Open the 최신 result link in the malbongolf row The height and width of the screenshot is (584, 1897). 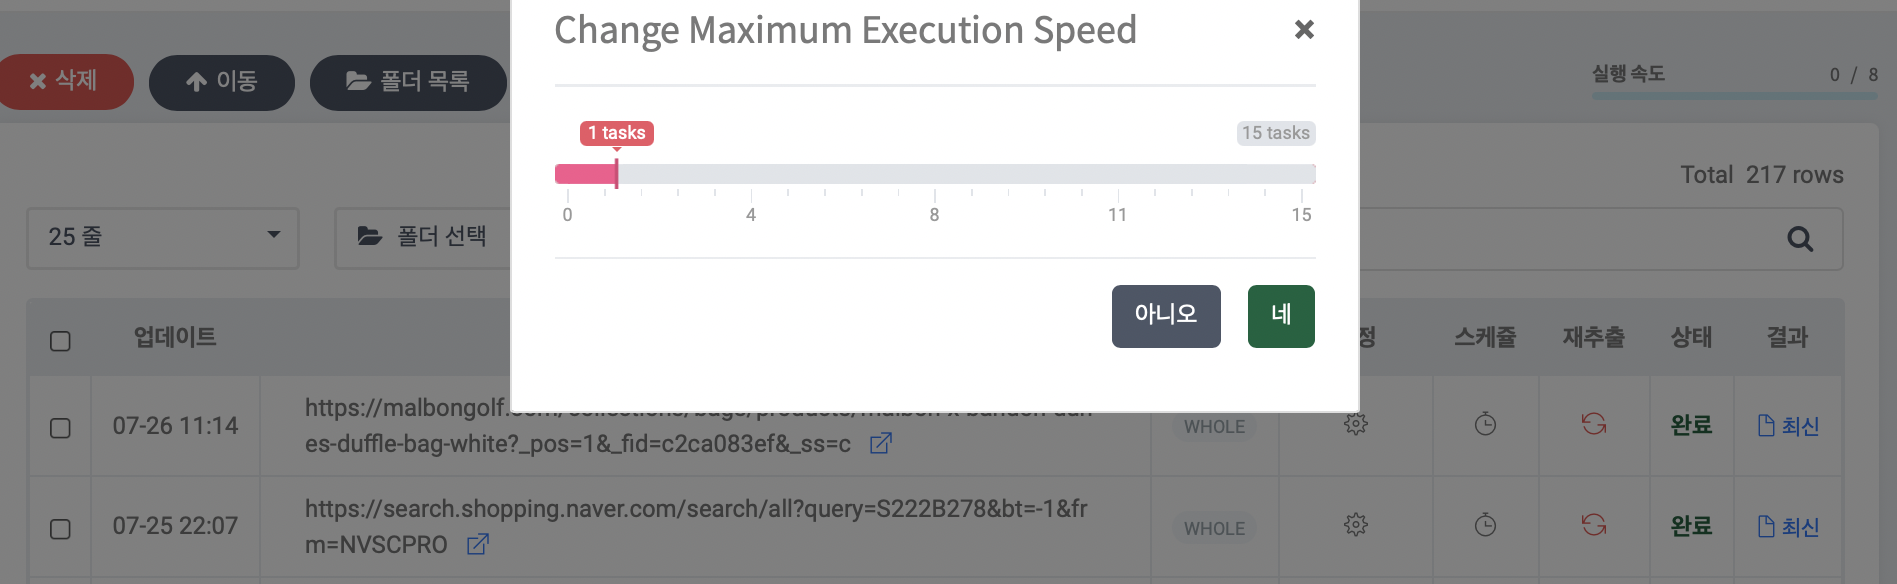pyautogui.click(x=1788, y=426)
